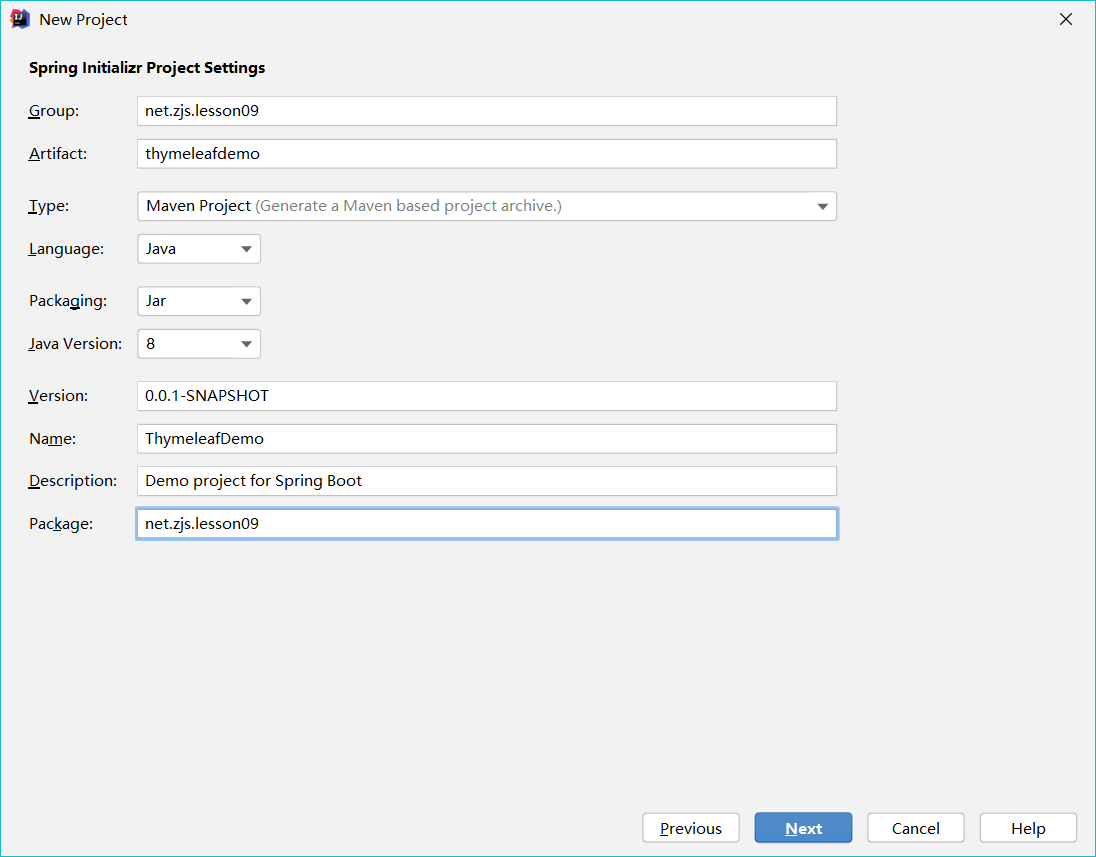Cancel the new project wizard
The width and height of the screenshot is (1096, 857).
pyautogui.click(x=916, y=828)
